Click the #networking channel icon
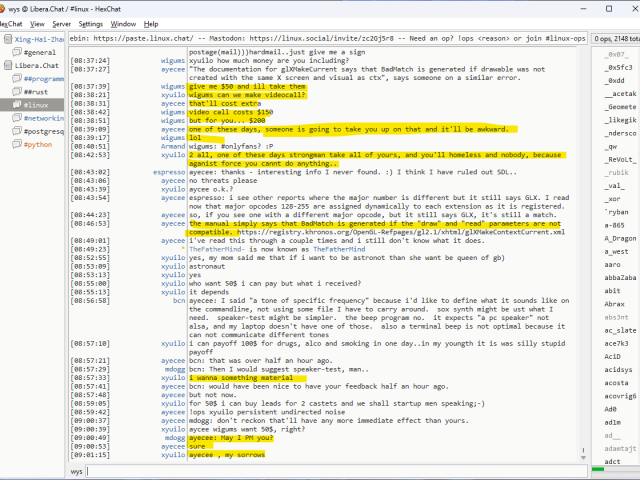This screenshot has height=480, width=640. pos(16,118)
